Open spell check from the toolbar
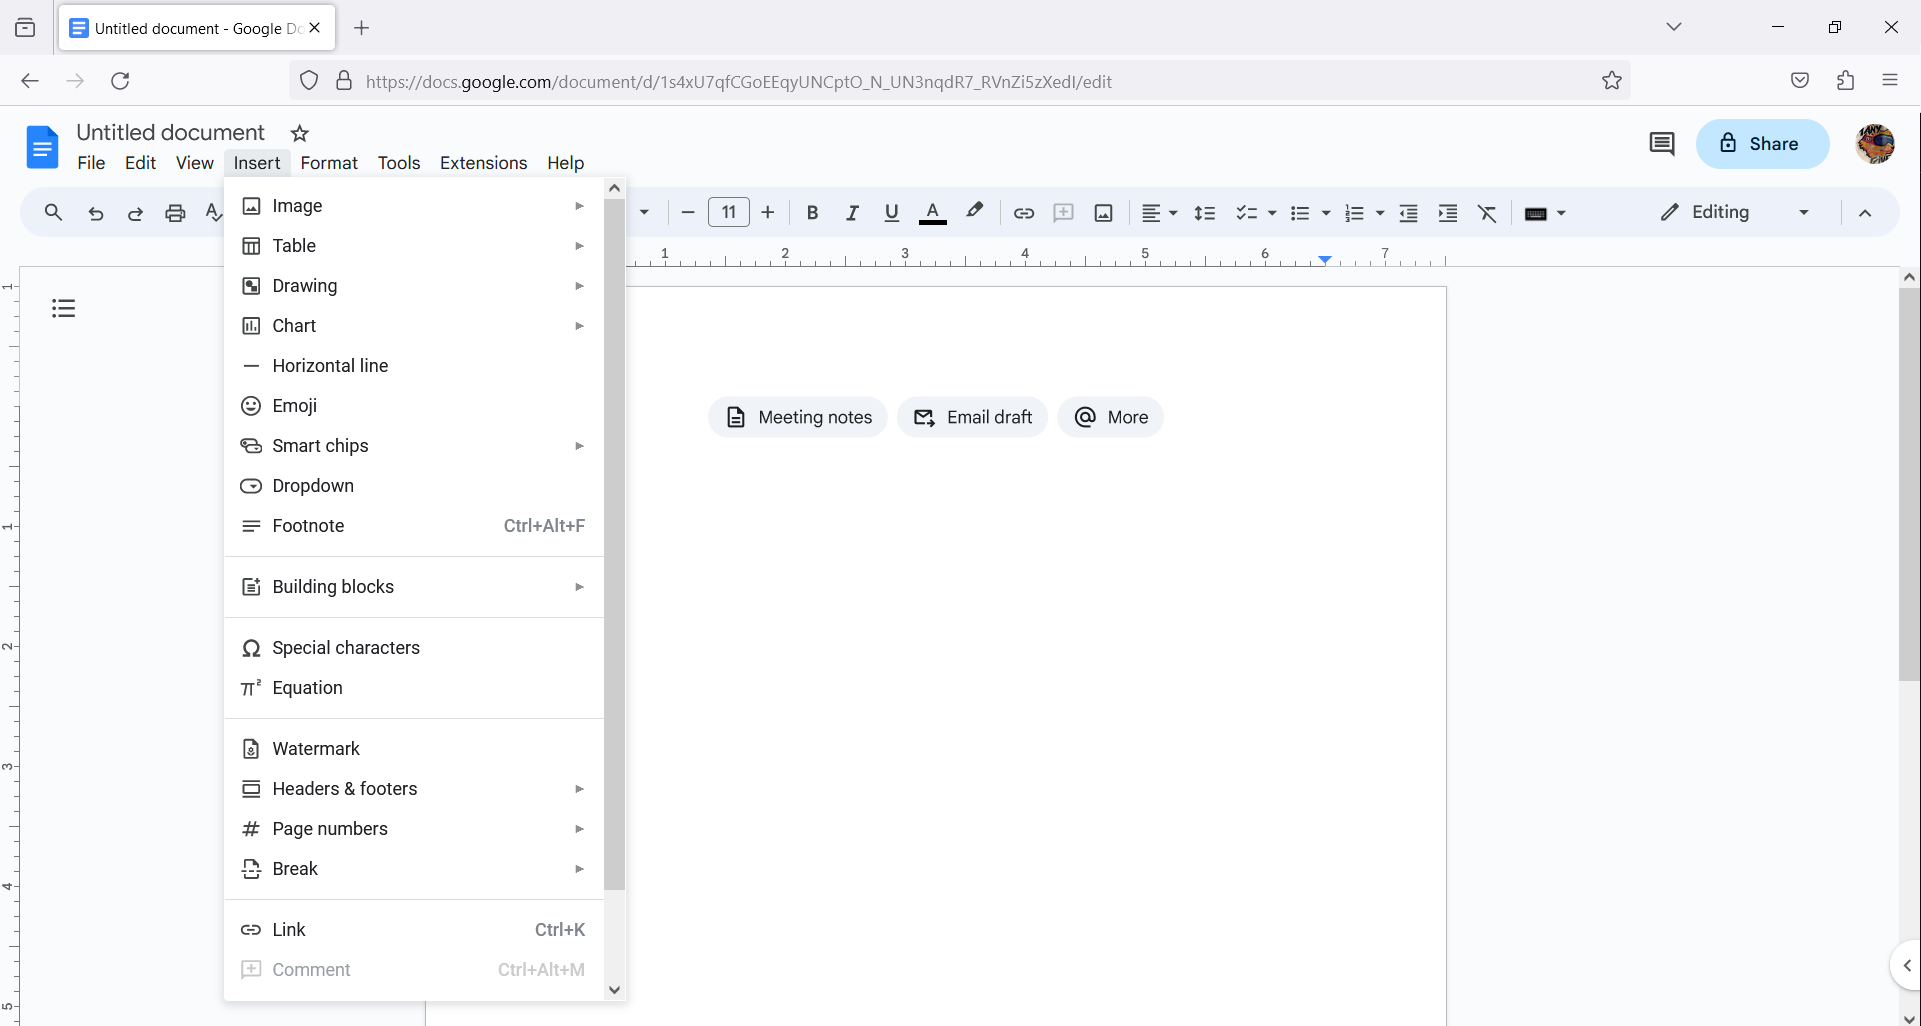 212,212
